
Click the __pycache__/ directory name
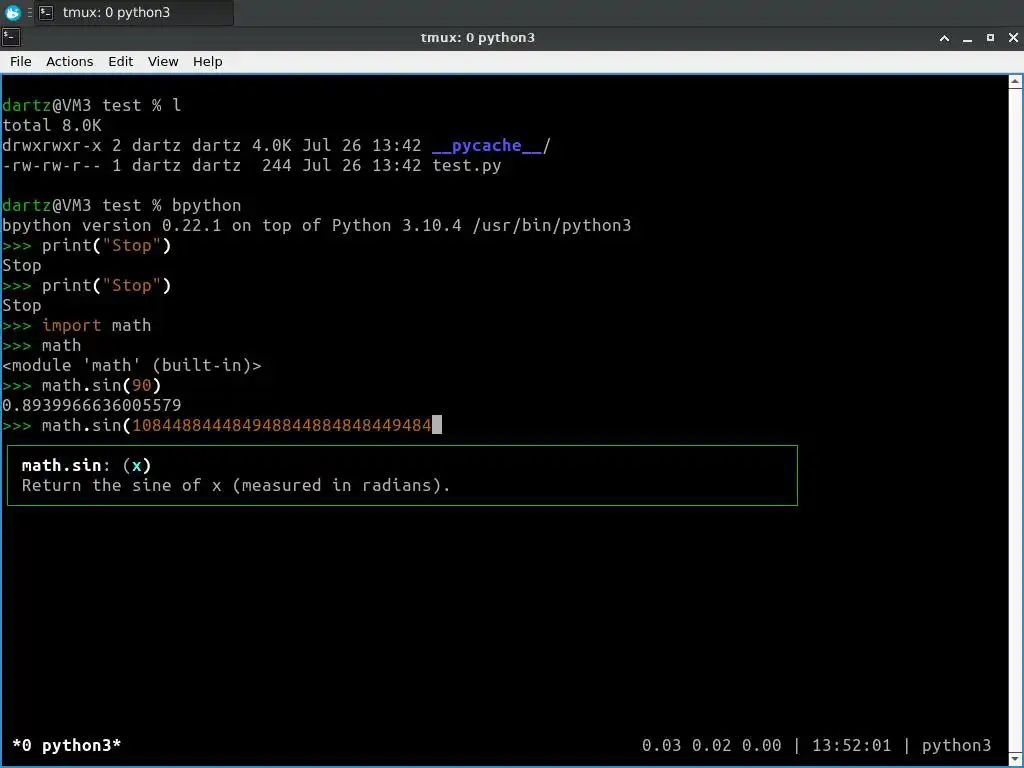point(490,146)
